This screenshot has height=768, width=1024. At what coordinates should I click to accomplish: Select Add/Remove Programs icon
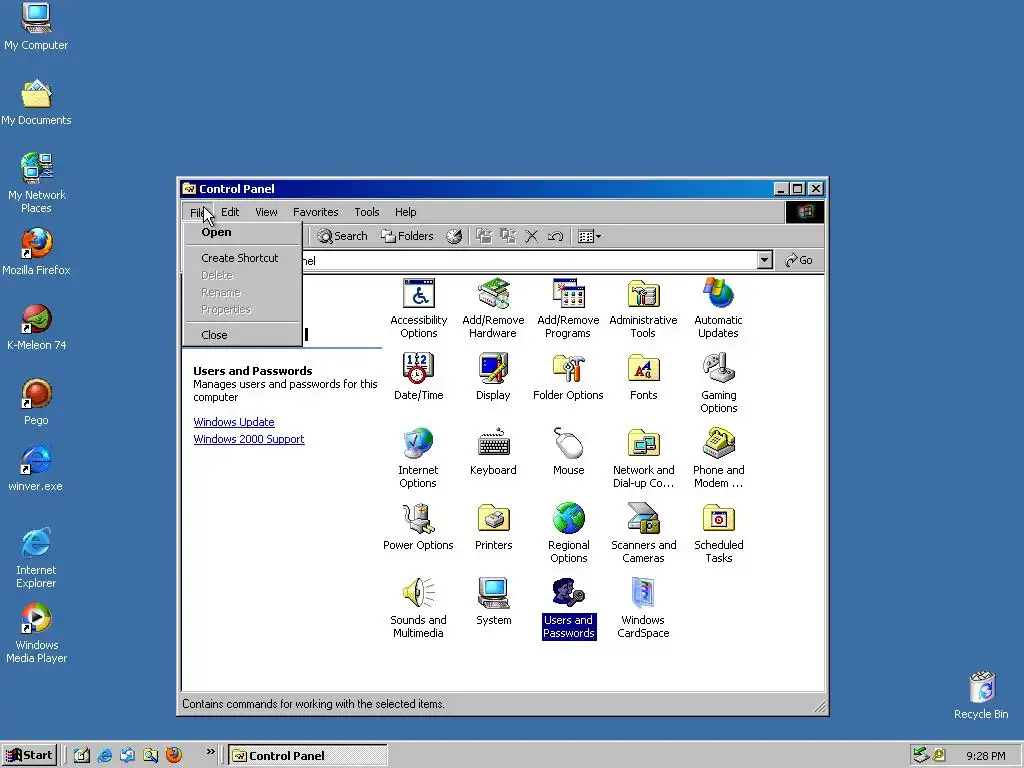568,308
